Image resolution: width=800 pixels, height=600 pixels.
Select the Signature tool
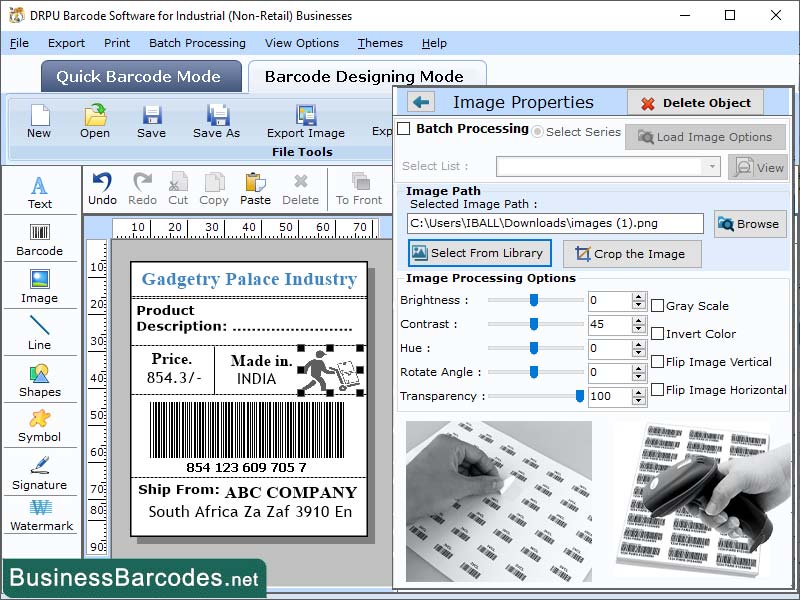point(40,475)
